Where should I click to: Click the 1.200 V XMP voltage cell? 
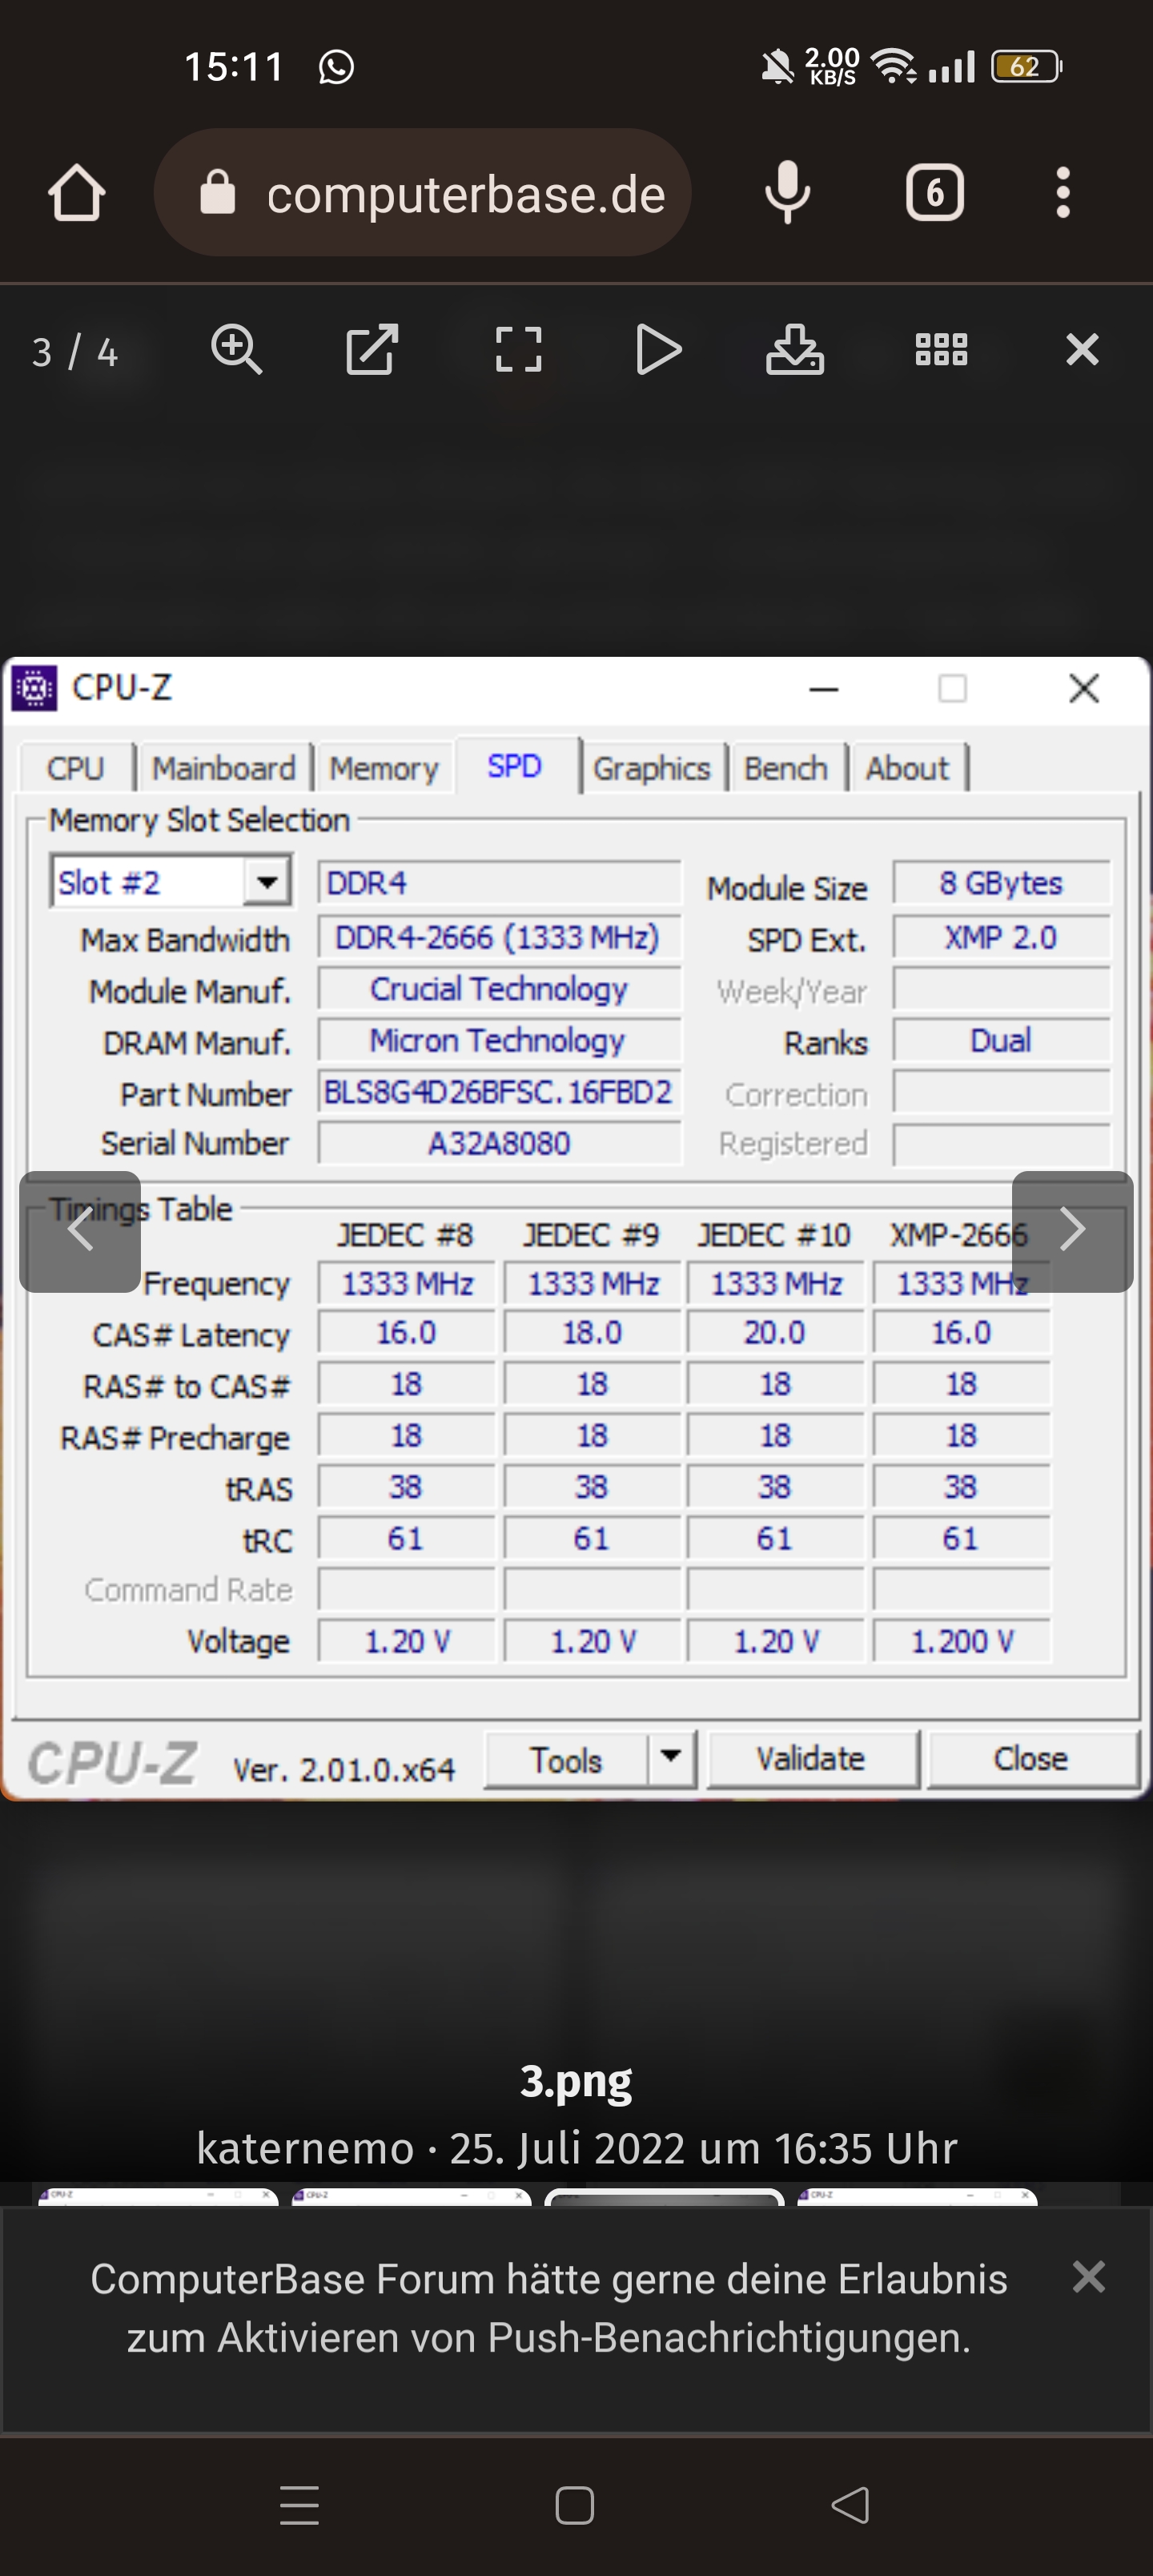962,1641
